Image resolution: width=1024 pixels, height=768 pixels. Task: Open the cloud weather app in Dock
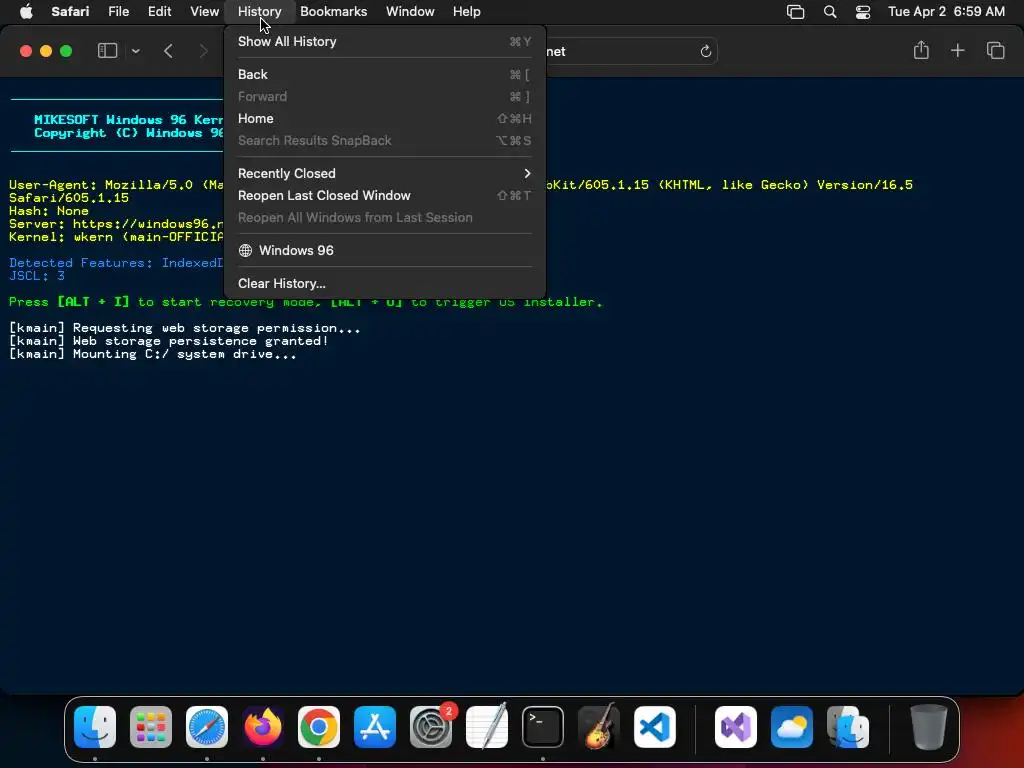pyautogui.click(x=792, y=727)
